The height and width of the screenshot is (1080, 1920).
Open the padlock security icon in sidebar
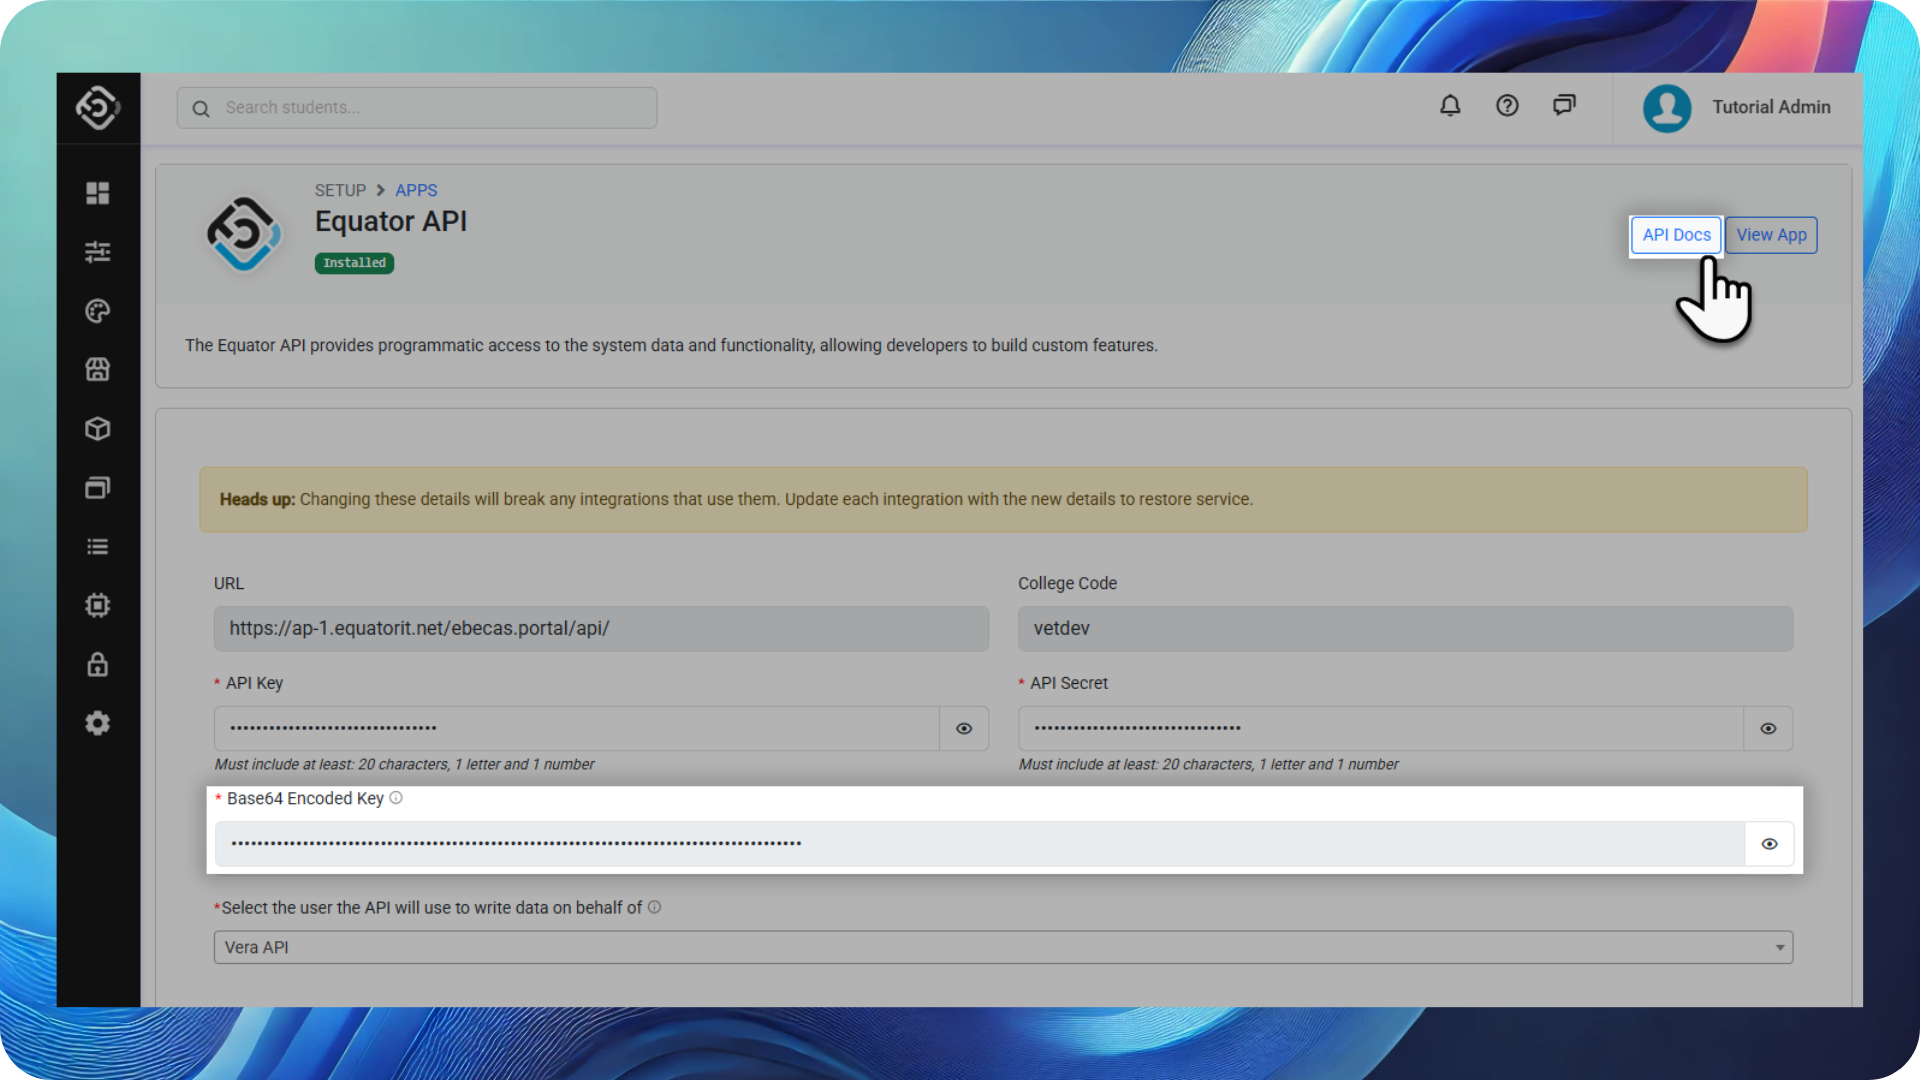point(97,665)
